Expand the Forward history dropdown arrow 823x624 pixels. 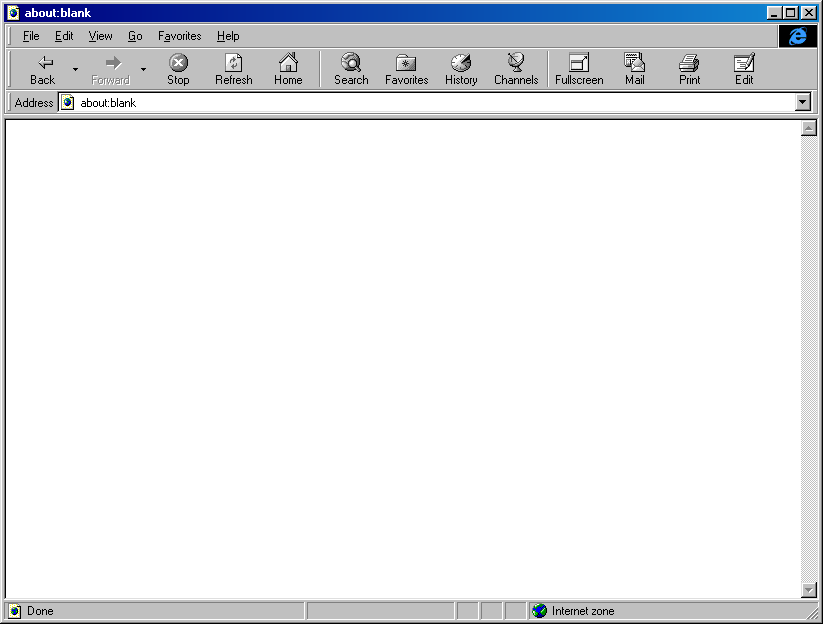pyautogui.click(x=143, y=69)
